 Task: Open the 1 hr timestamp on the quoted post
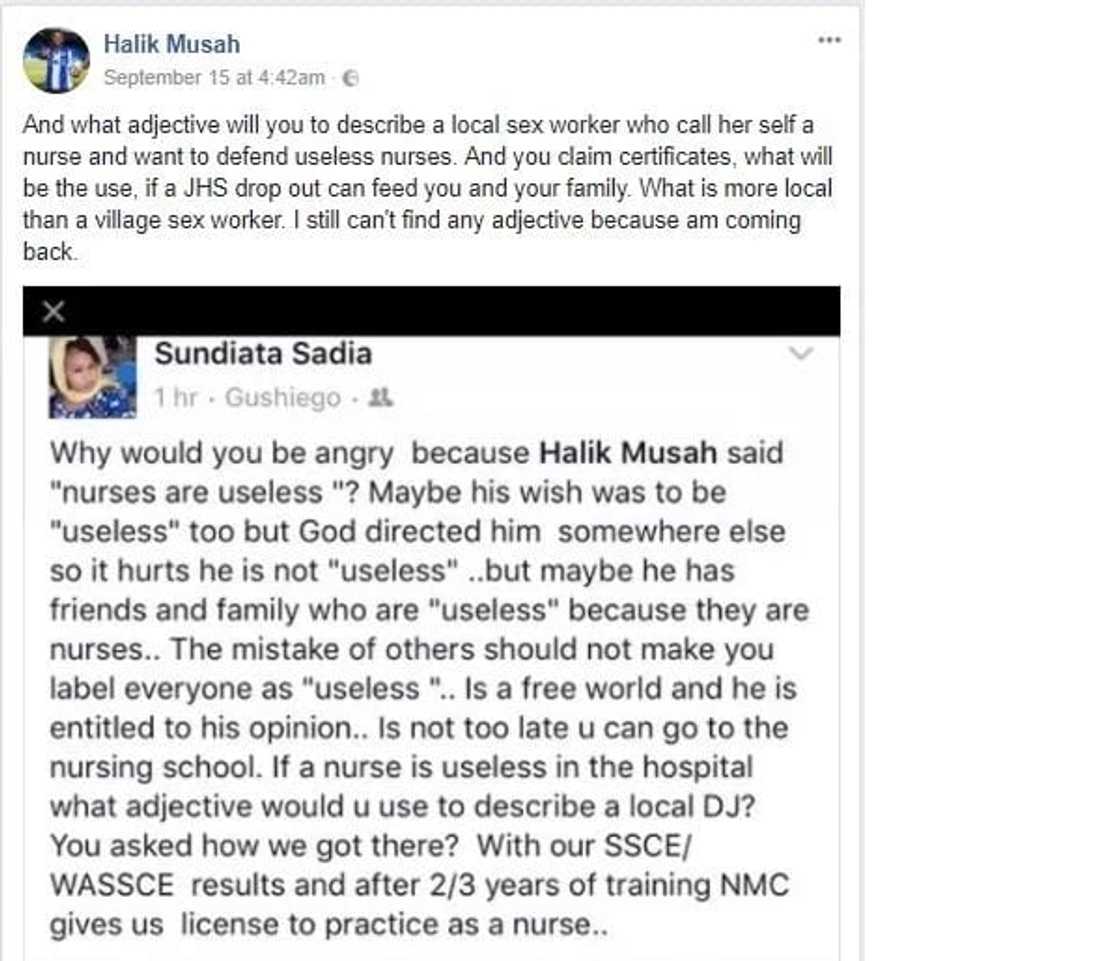[178, 394]
